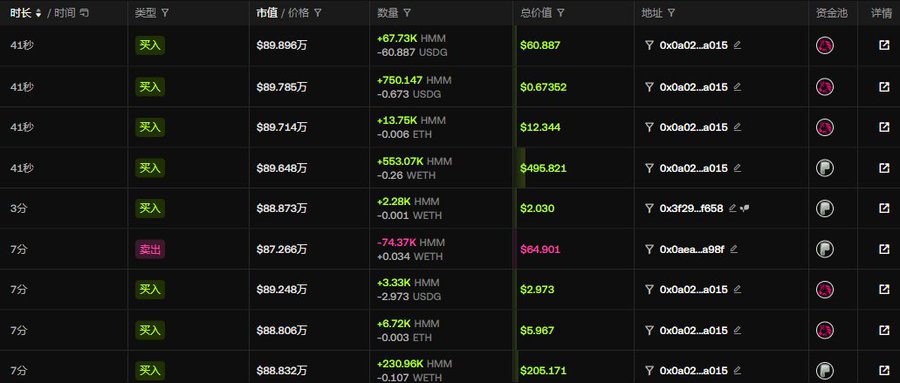Open details for the $2.030 trade
This screenshot has height=383, width=900.
[x=884, y=208]
